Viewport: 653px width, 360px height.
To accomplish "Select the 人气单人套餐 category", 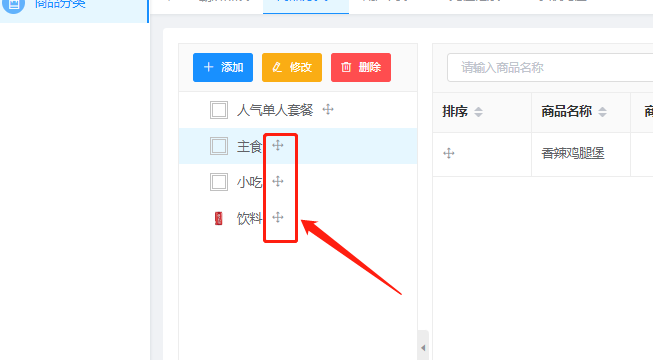I will pyautogui.click(x=275, y=110).
